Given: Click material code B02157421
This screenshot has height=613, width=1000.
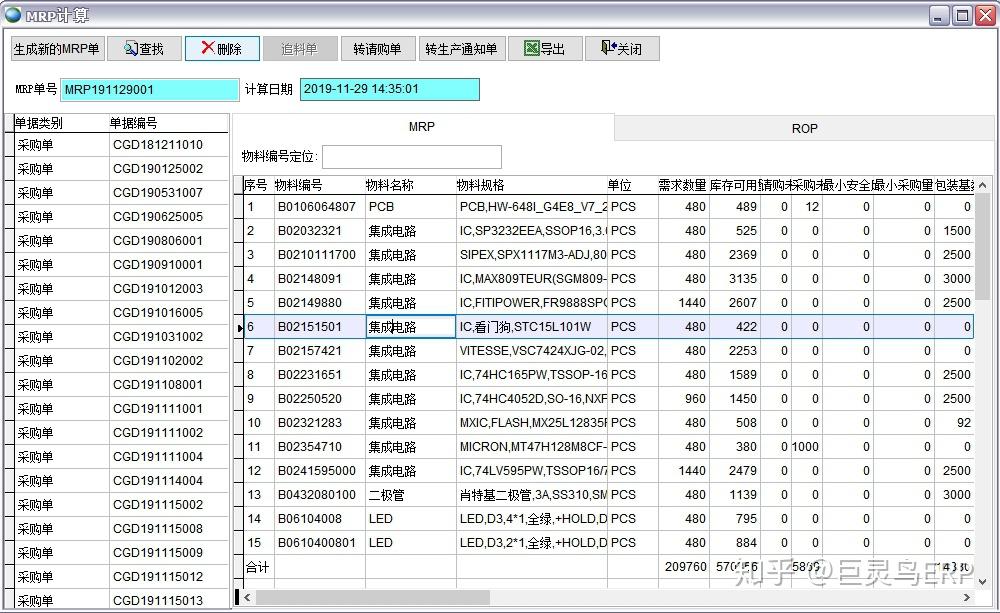Looking at the screenshot, I should pyautogui.click(x=310, y=351).
